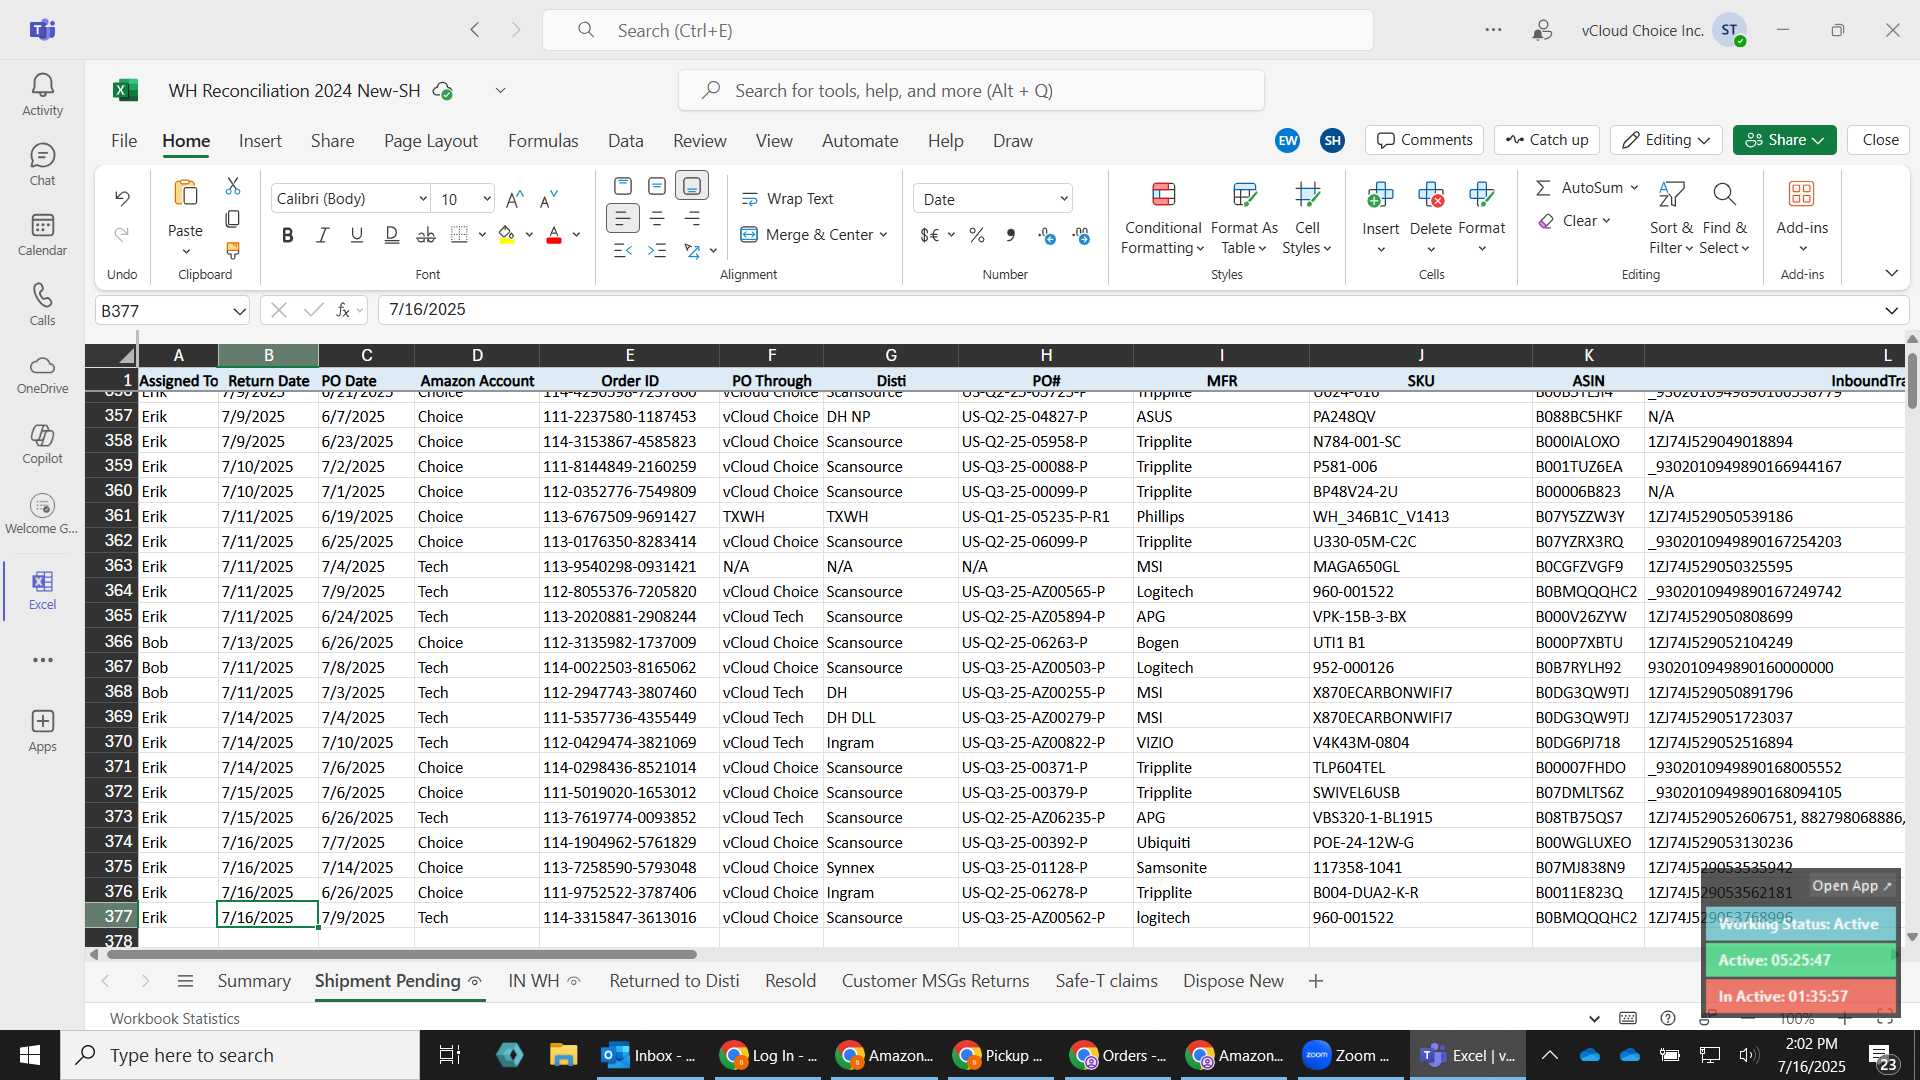Screen dimensions: 1920x1080
Task: Click the Excel search box for tools
Action: click(x=971, y=91)
